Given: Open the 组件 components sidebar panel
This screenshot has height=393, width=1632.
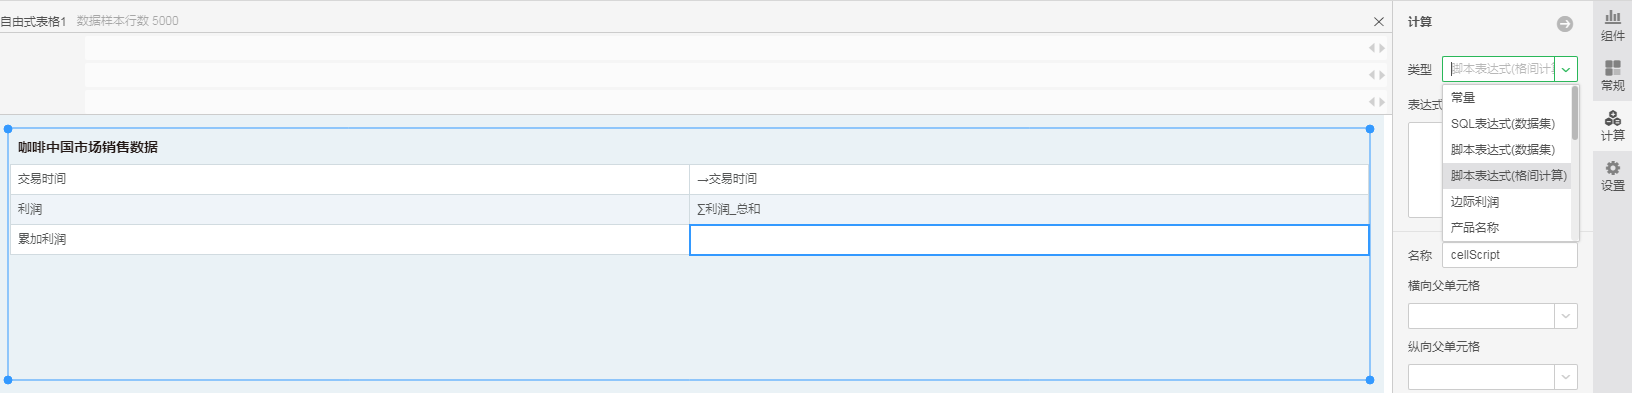Looking at the screenshot, I should [x=1612, y=25].
